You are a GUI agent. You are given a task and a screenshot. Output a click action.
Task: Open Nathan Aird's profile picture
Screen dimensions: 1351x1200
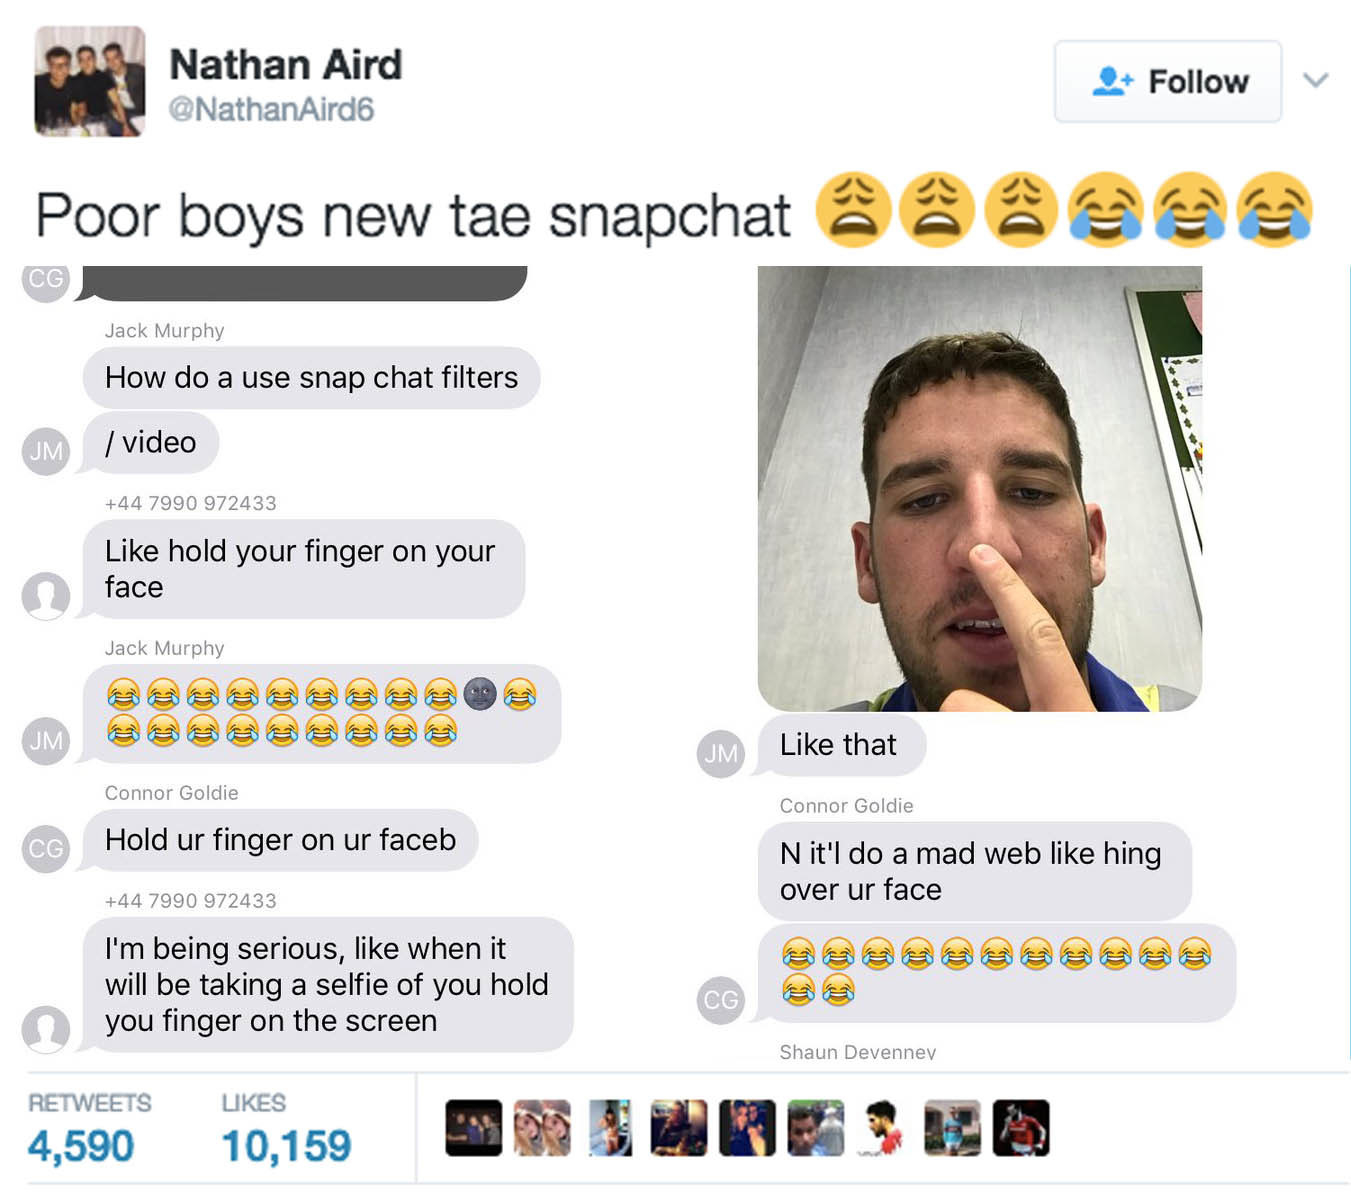[90, 81]
